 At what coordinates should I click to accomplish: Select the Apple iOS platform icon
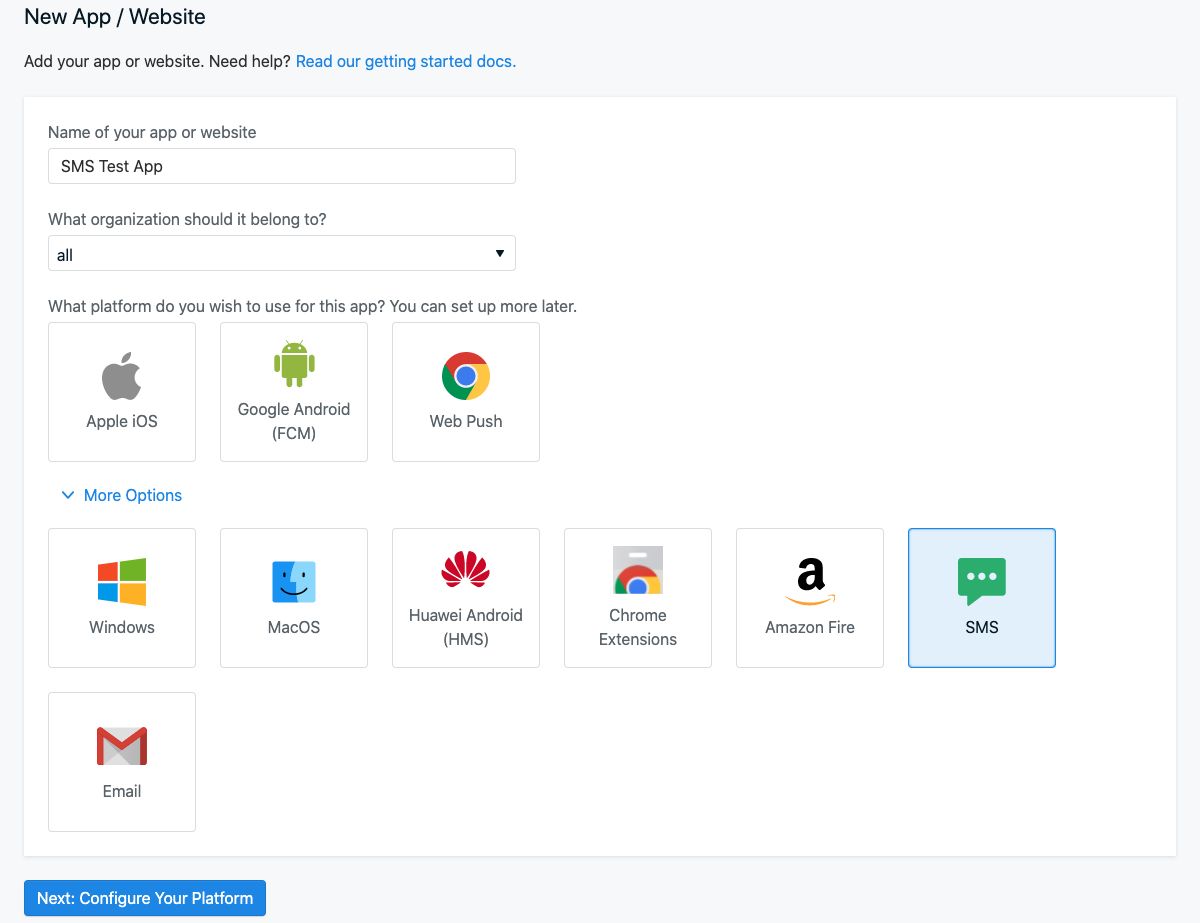(122, 376)
